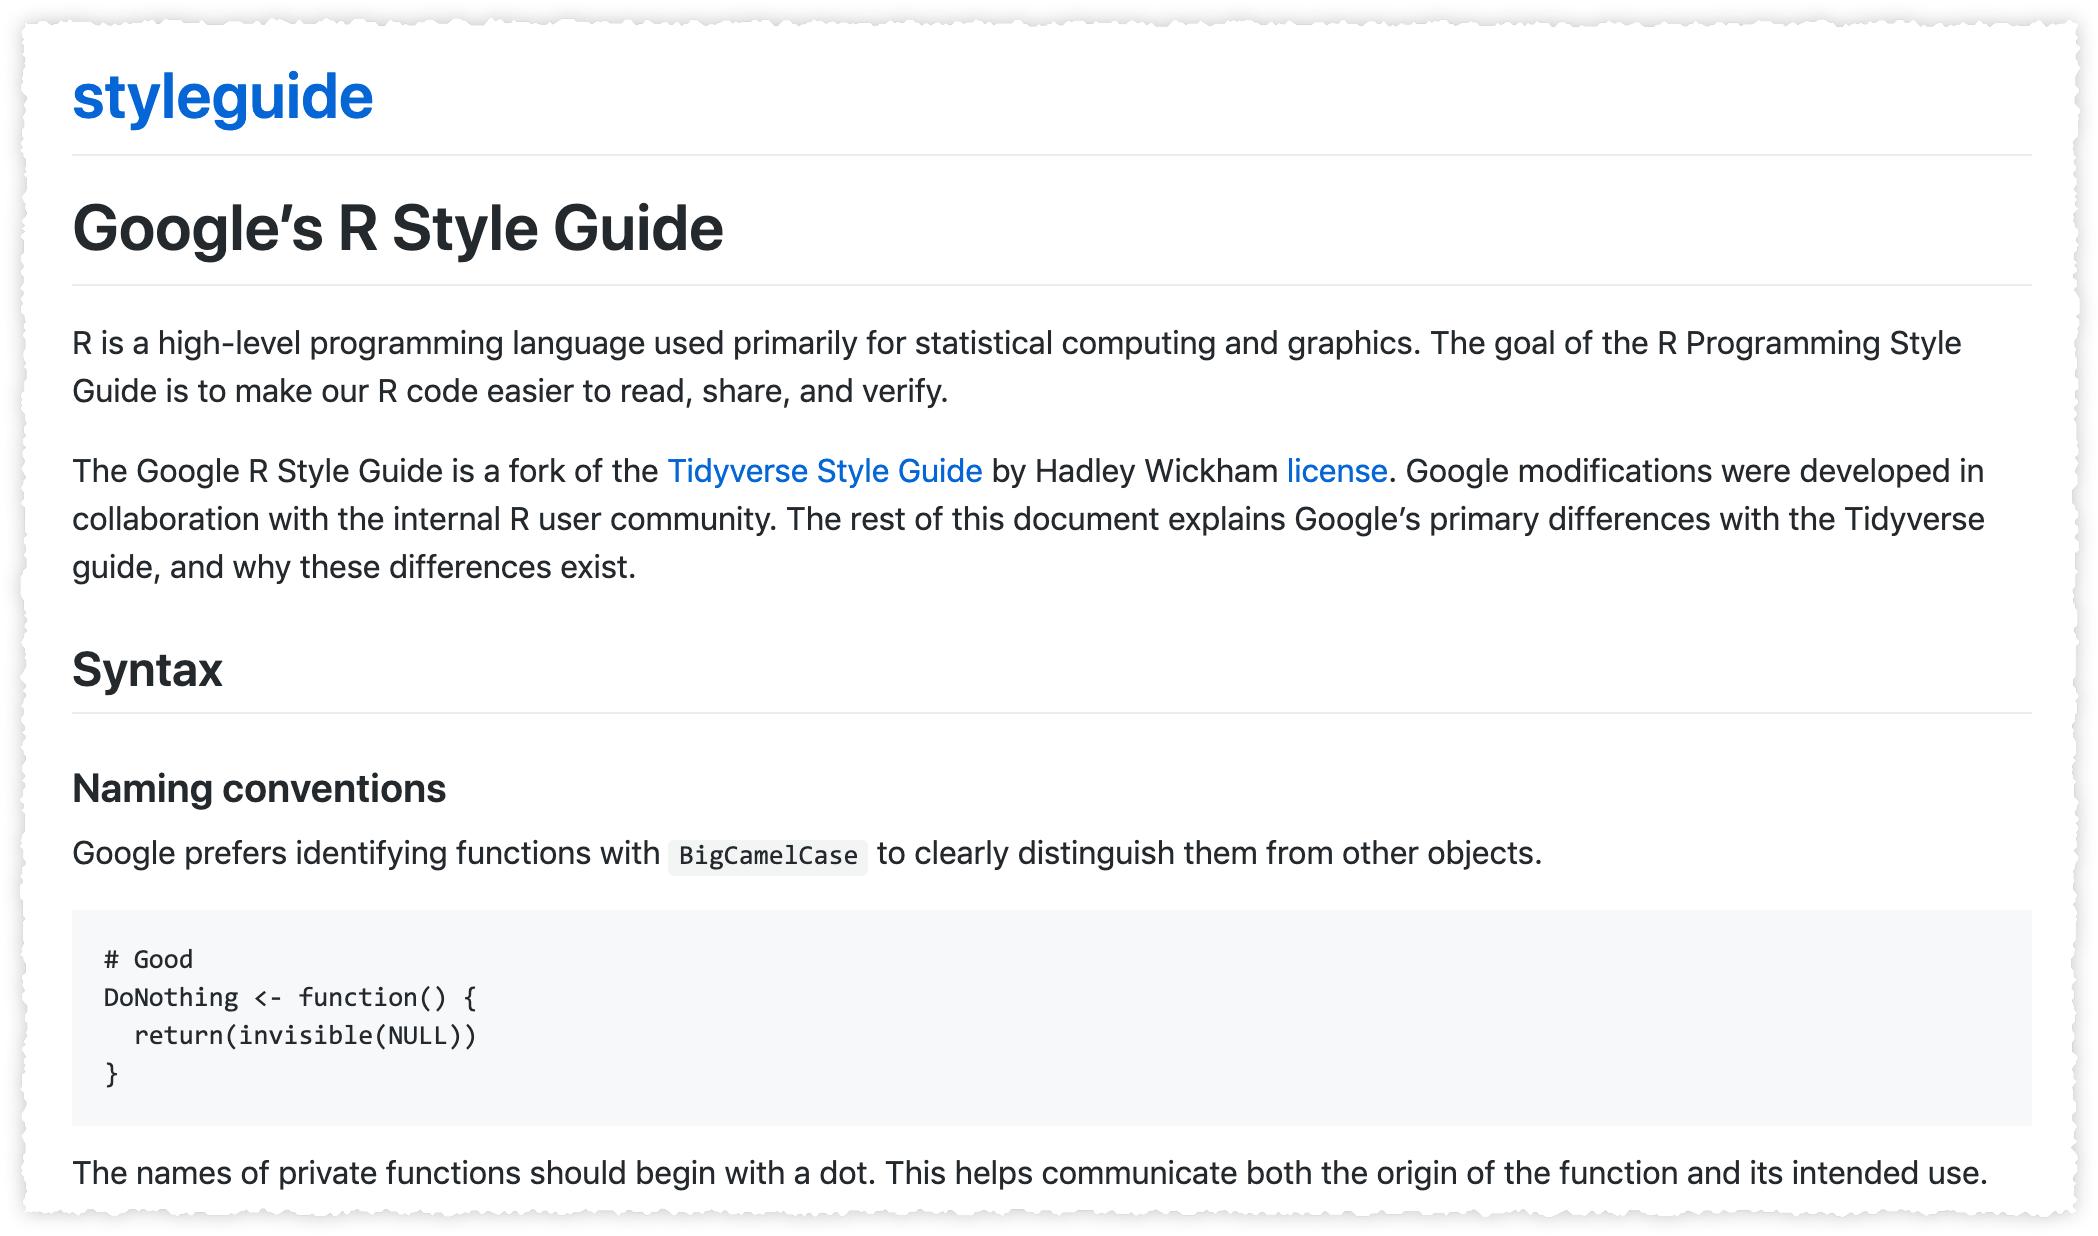The width and height of the screenshot is (2098, 1236).
Task: Click the Syntax section heading
Action: (x=147, y=669)
